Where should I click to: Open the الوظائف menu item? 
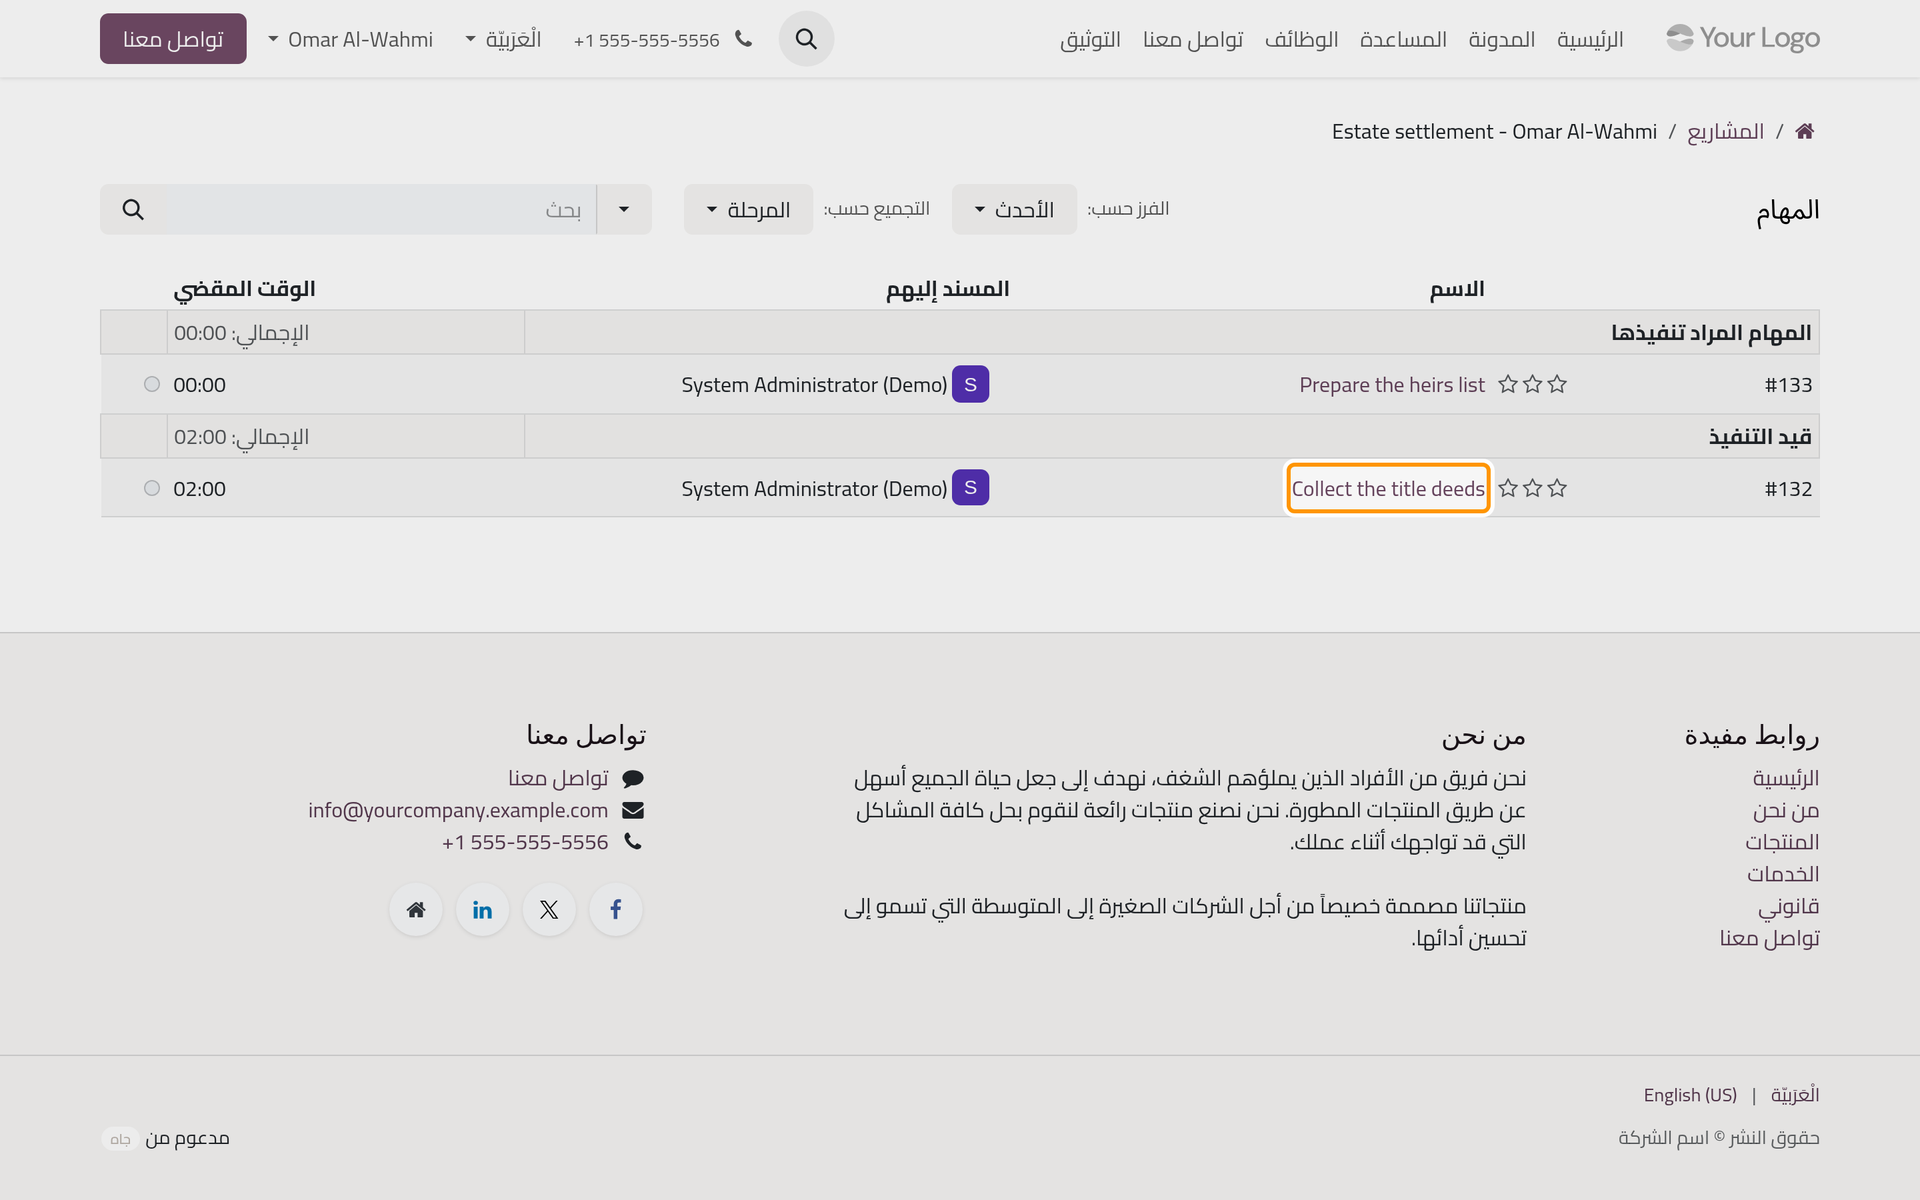point(1301,39)
